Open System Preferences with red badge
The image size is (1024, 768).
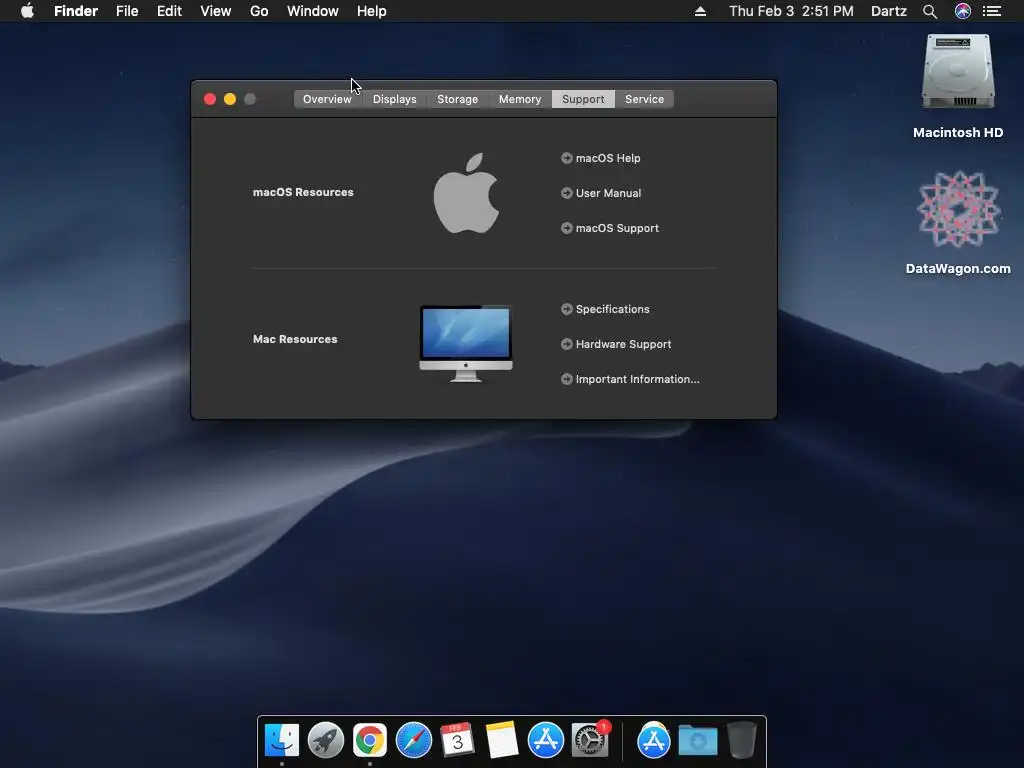coord(590,741)
